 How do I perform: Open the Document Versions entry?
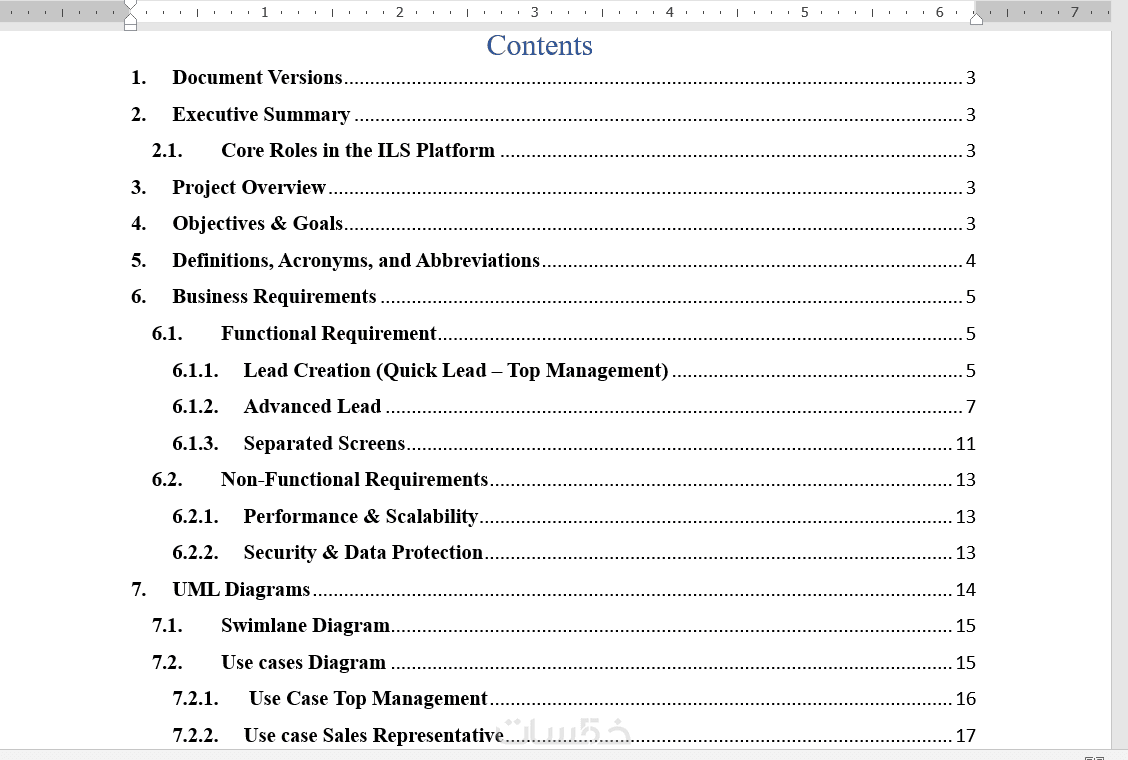(x=552, y=78)
